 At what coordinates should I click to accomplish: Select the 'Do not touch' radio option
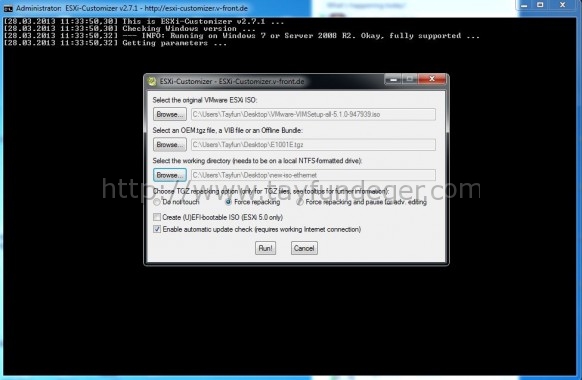click(157, 202)
